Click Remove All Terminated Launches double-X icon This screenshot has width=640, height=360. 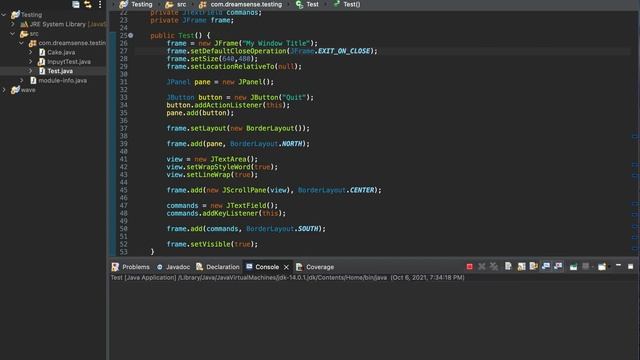494,267
